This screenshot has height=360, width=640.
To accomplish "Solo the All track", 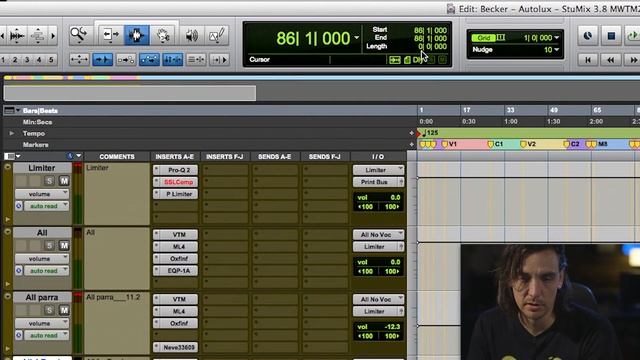I will click(49, 245).
